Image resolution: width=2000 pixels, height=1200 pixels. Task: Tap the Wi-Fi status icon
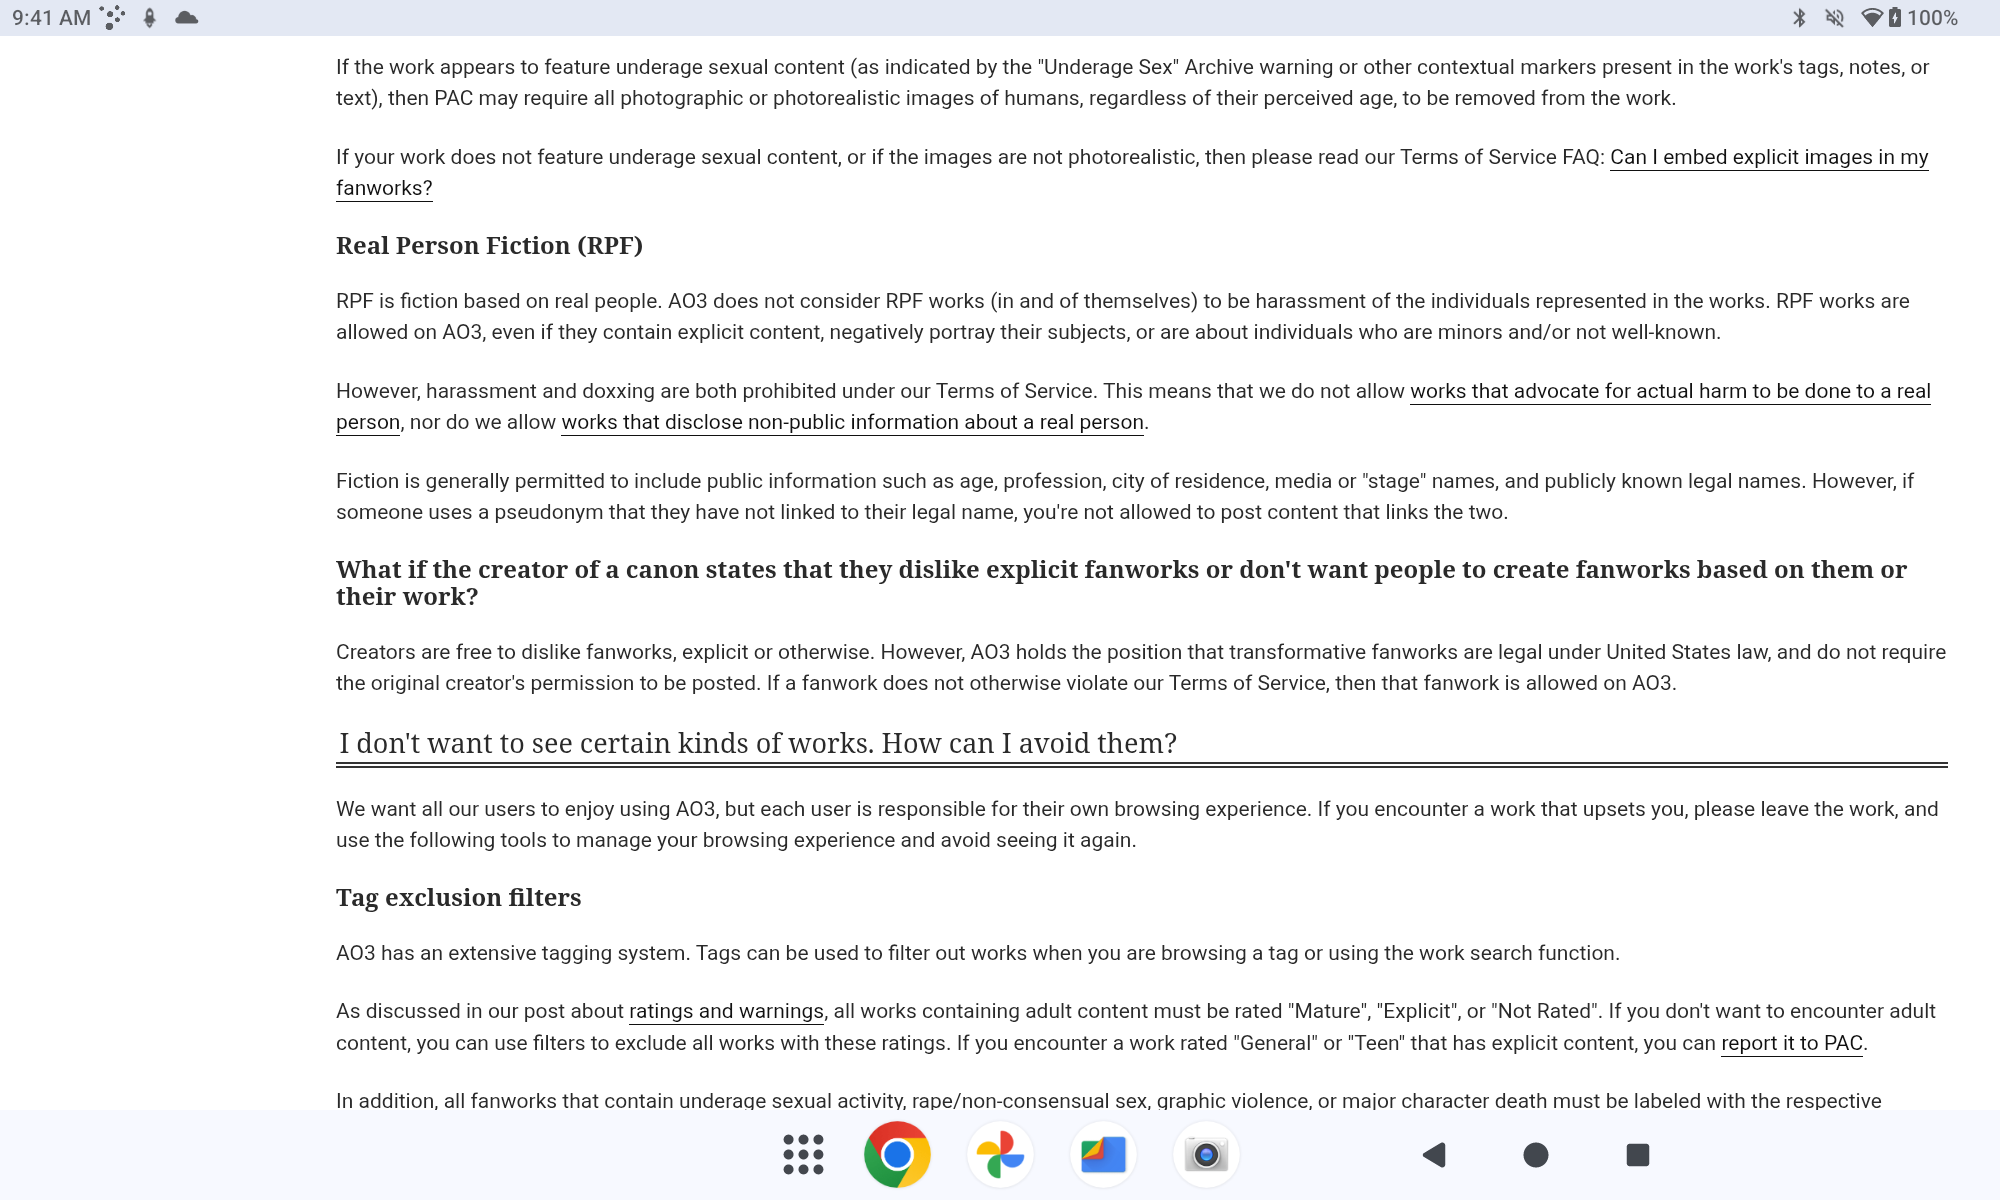click(1871, 18)
